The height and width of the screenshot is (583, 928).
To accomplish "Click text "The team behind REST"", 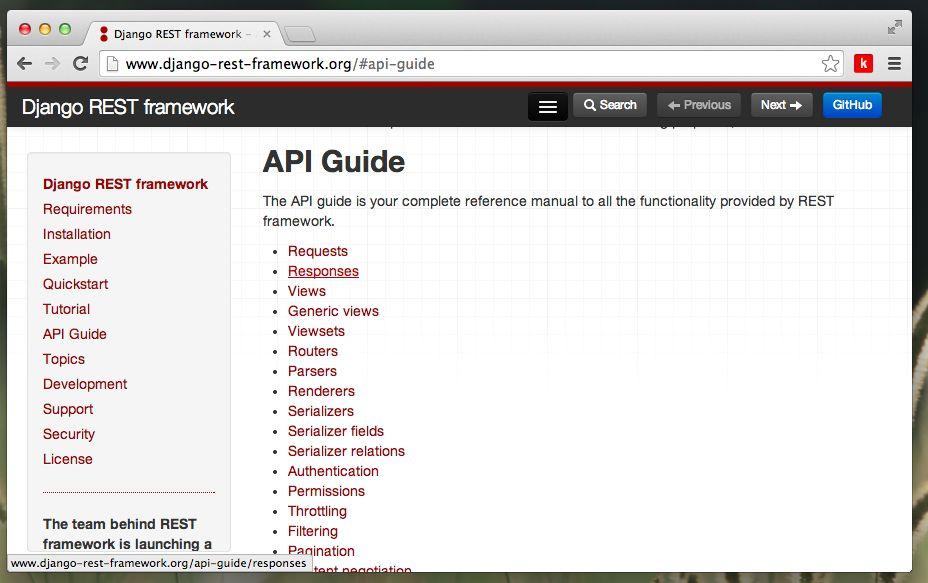I will [120, 524].
